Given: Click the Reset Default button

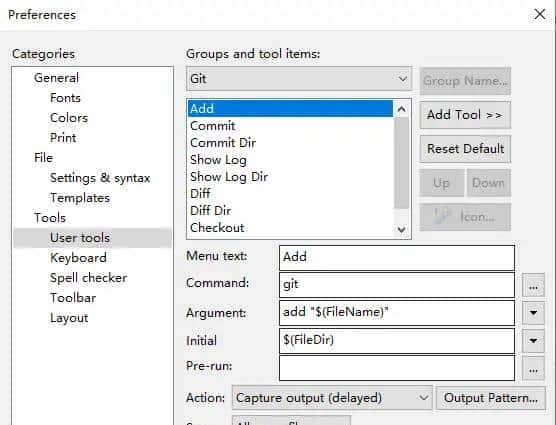Looking at the screenshot, I should [465, 149].
